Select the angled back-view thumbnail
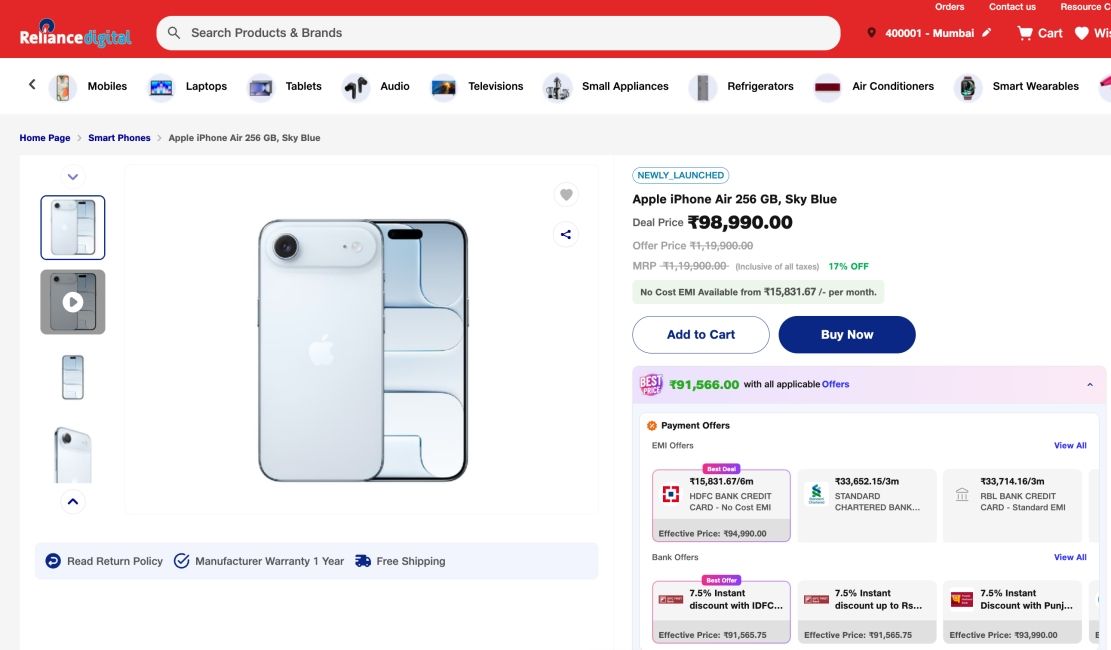Viewport: 1111px width, 650px height. tap(73, 454)
